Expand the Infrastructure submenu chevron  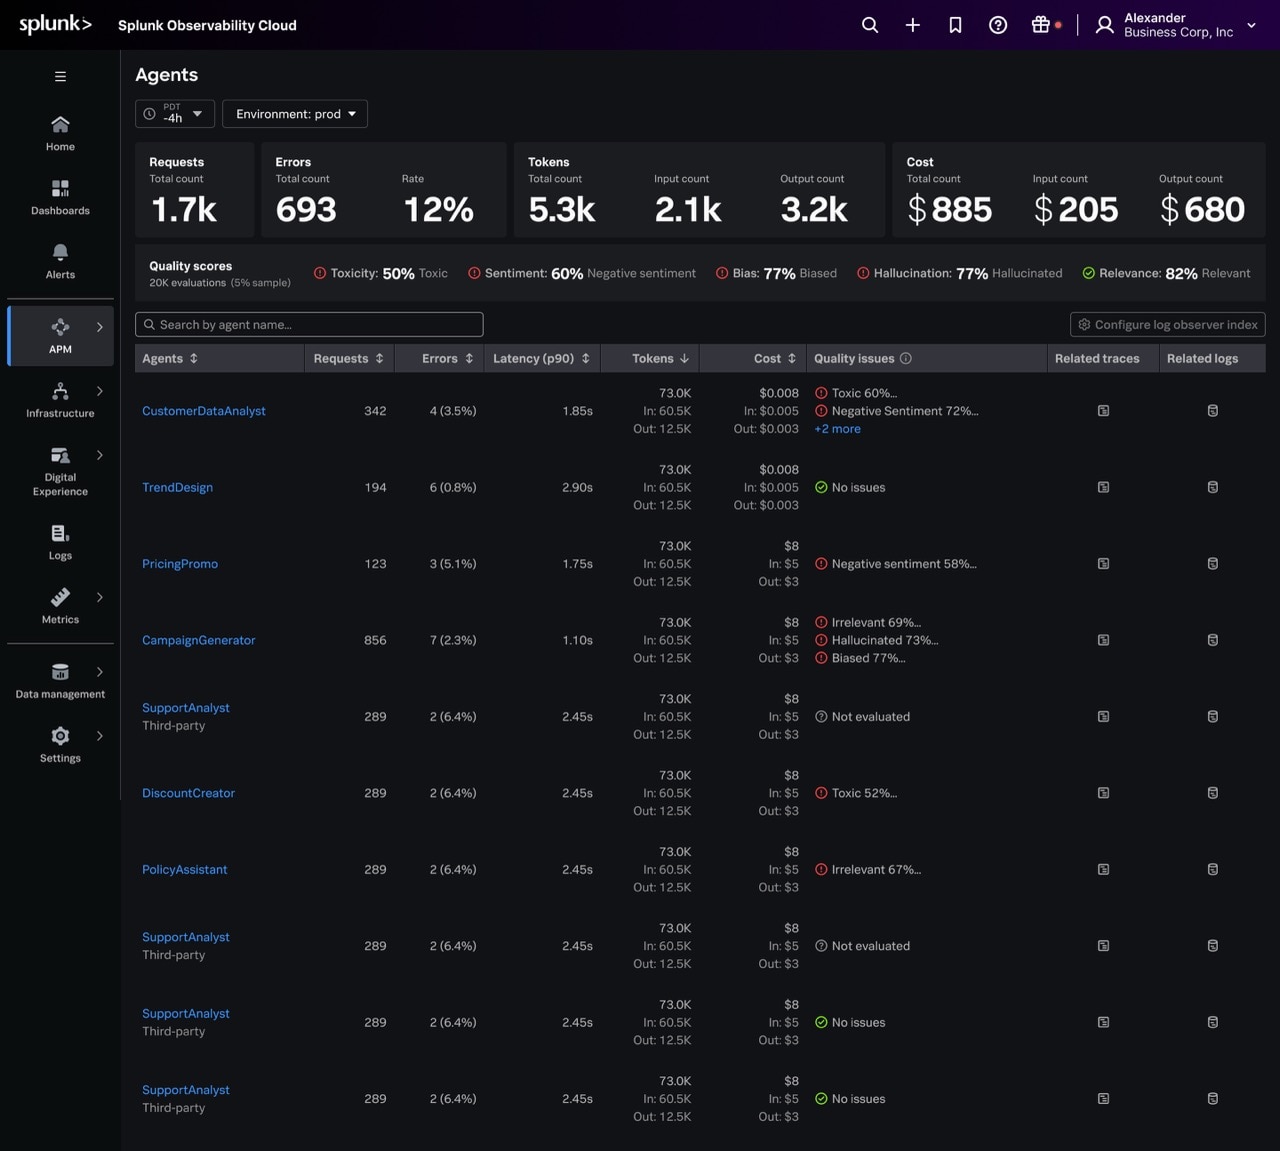100,391
